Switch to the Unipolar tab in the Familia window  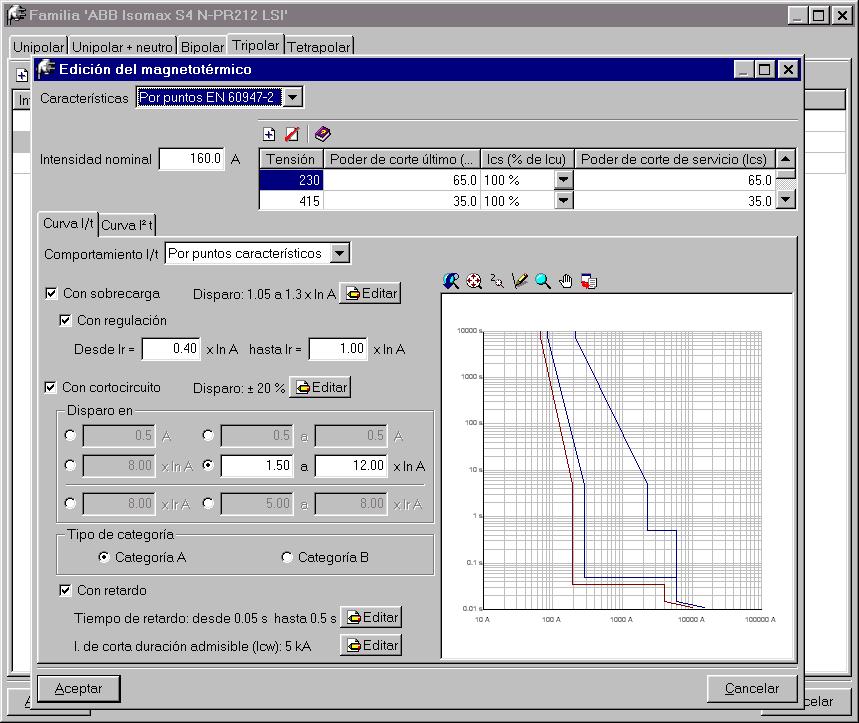point(38,47)
